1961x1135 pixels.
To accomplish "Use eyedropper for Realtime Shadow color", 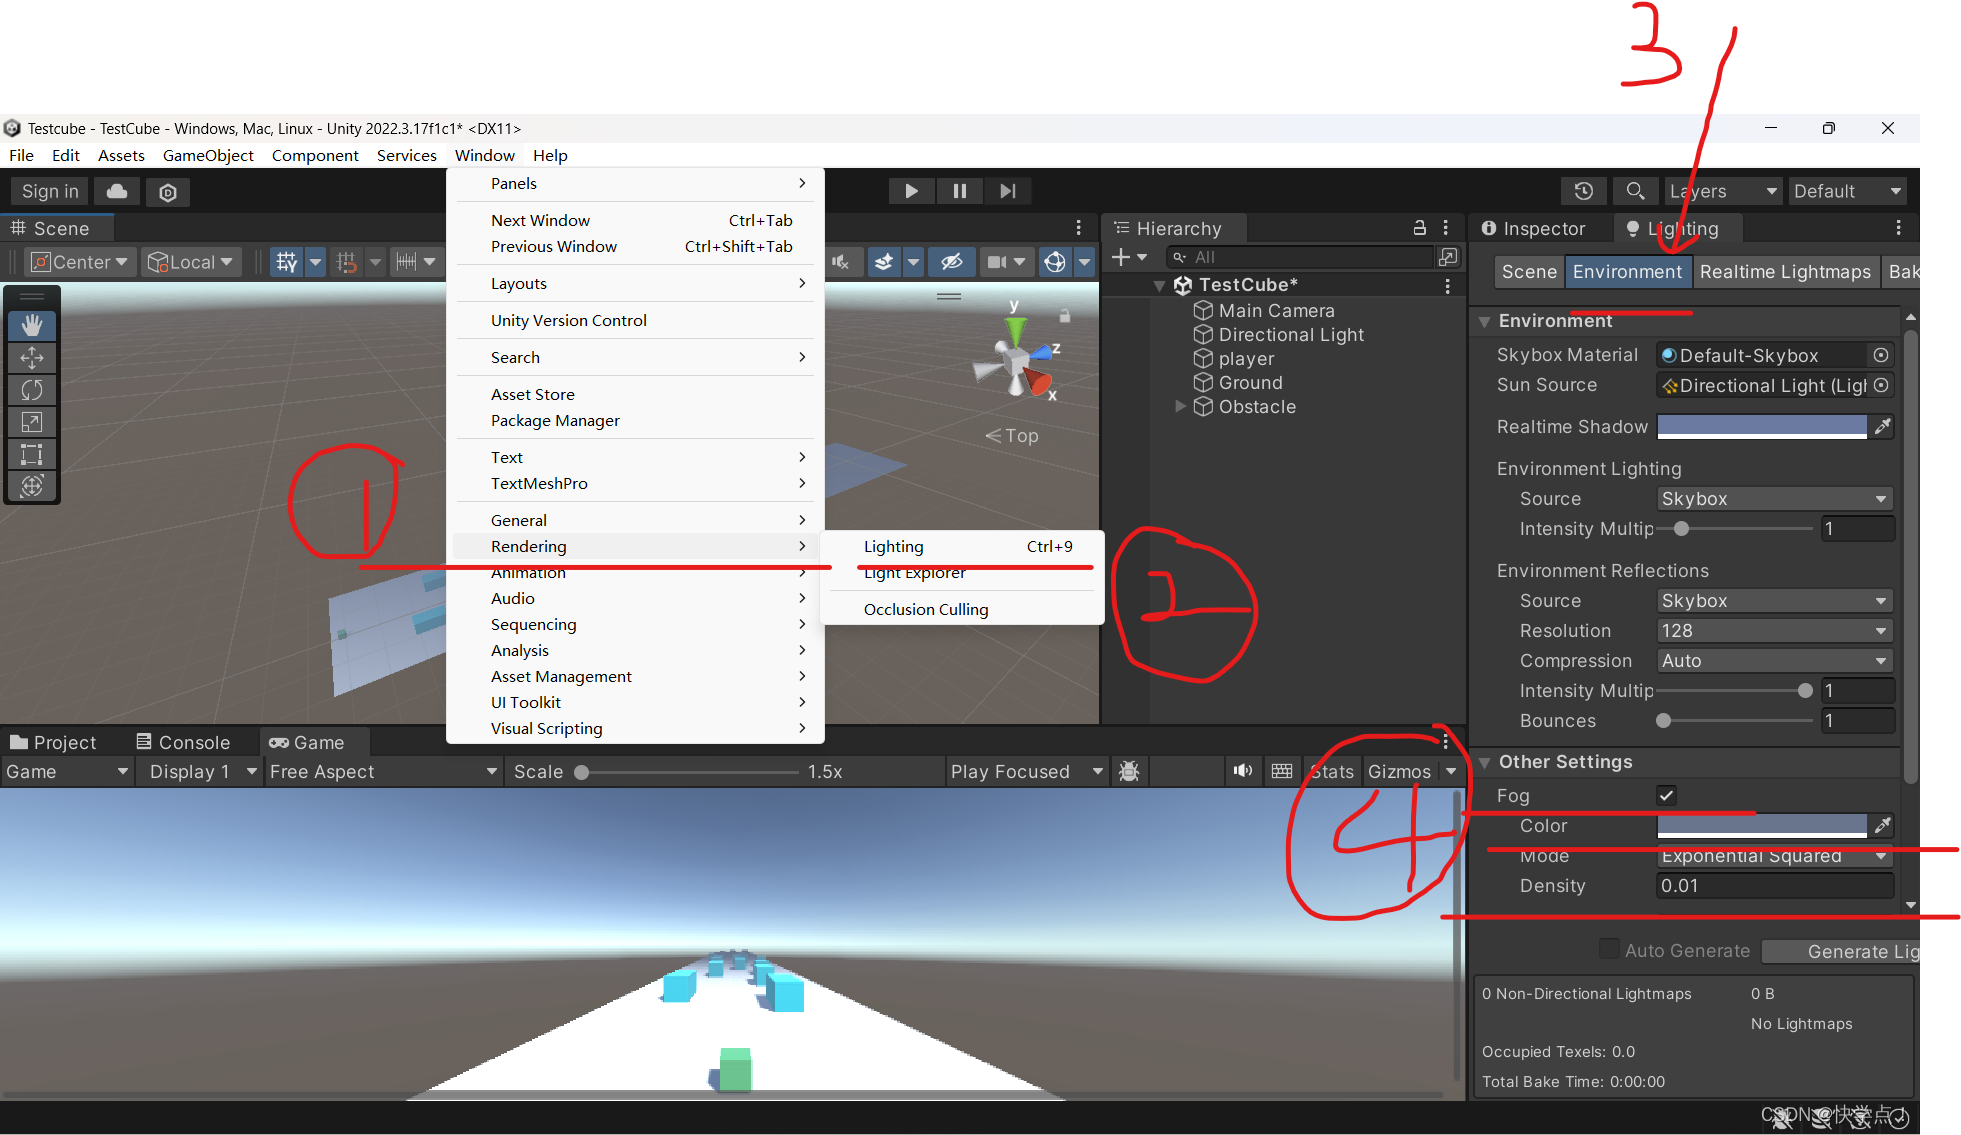I will click(x=1882, y=427).
